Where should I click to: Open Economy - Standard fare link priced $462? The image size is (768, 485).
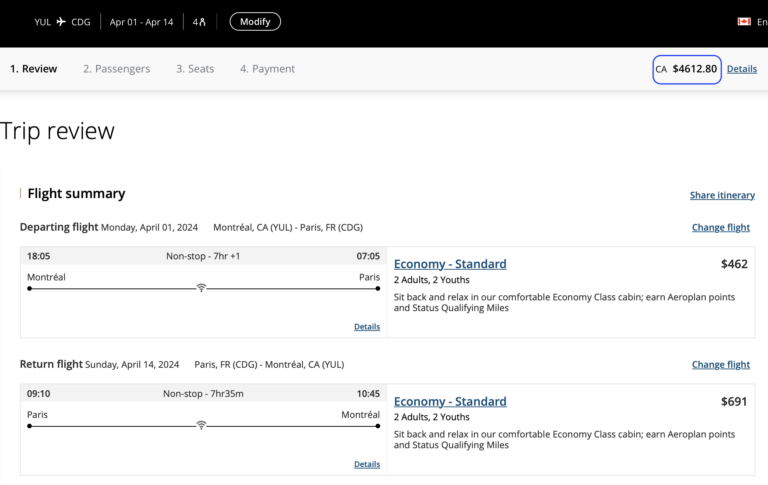click(450, 264)
